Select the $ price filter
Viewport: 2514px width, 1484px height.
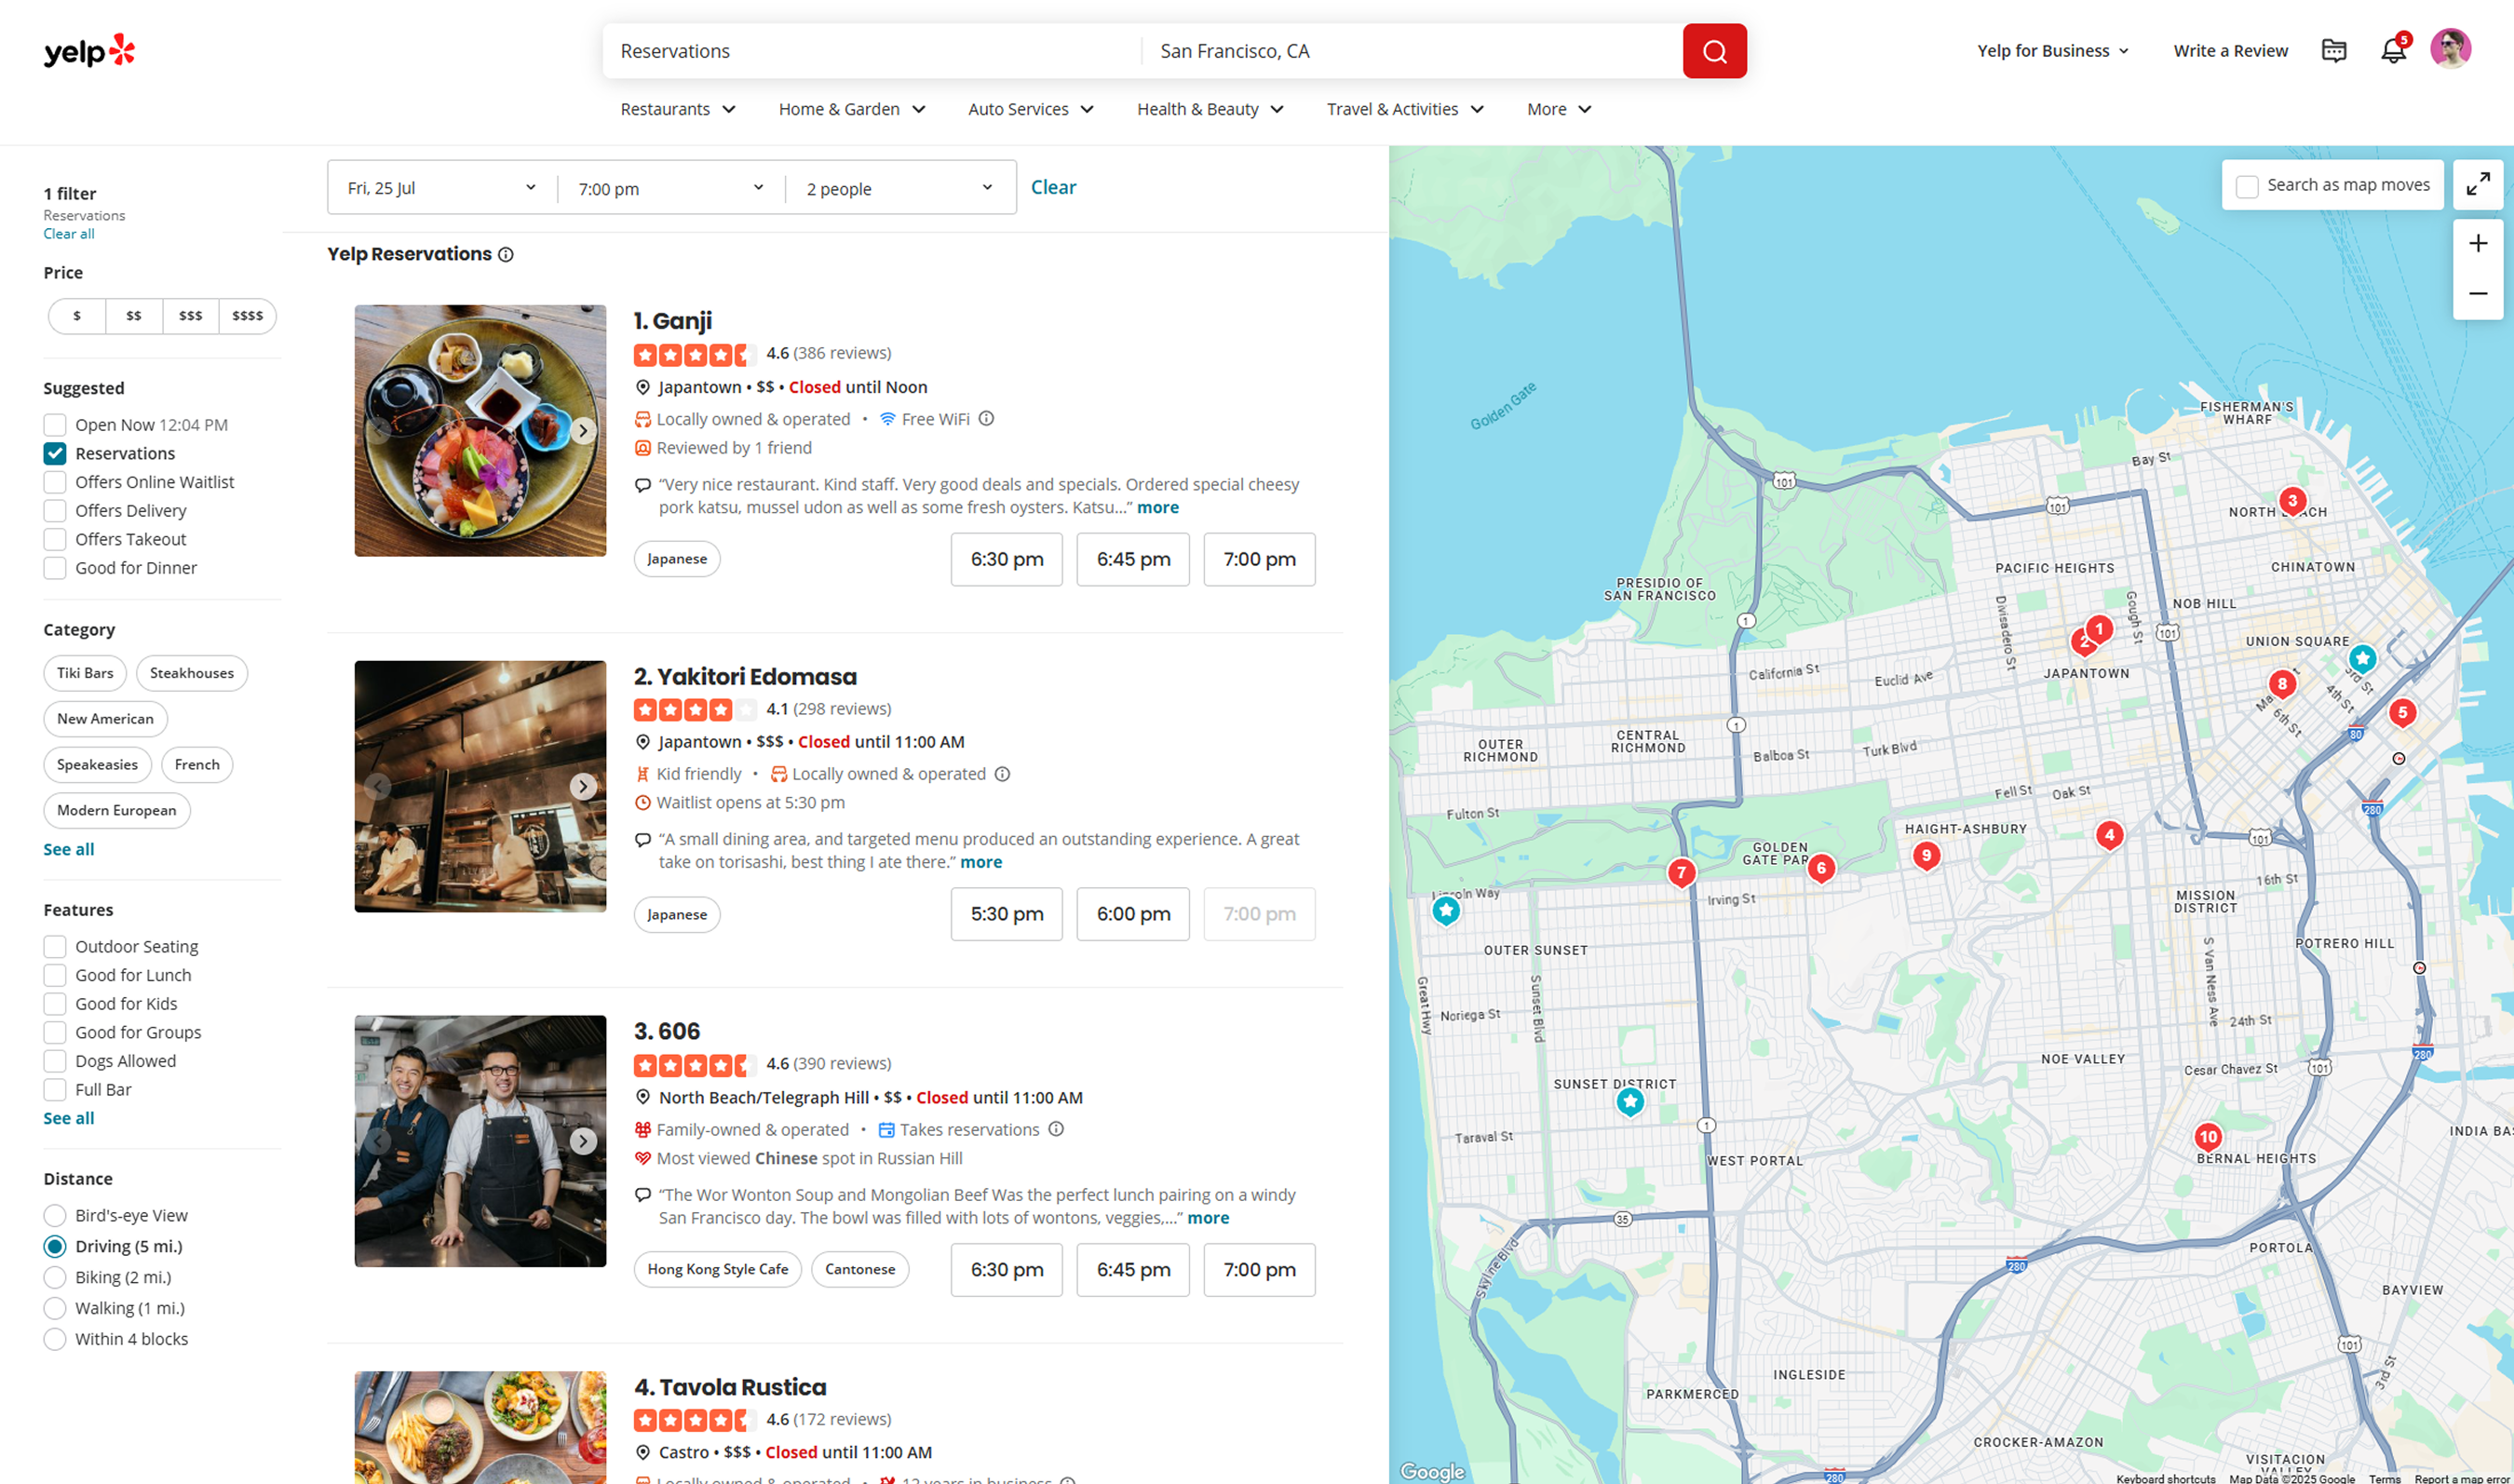[77, 316]
